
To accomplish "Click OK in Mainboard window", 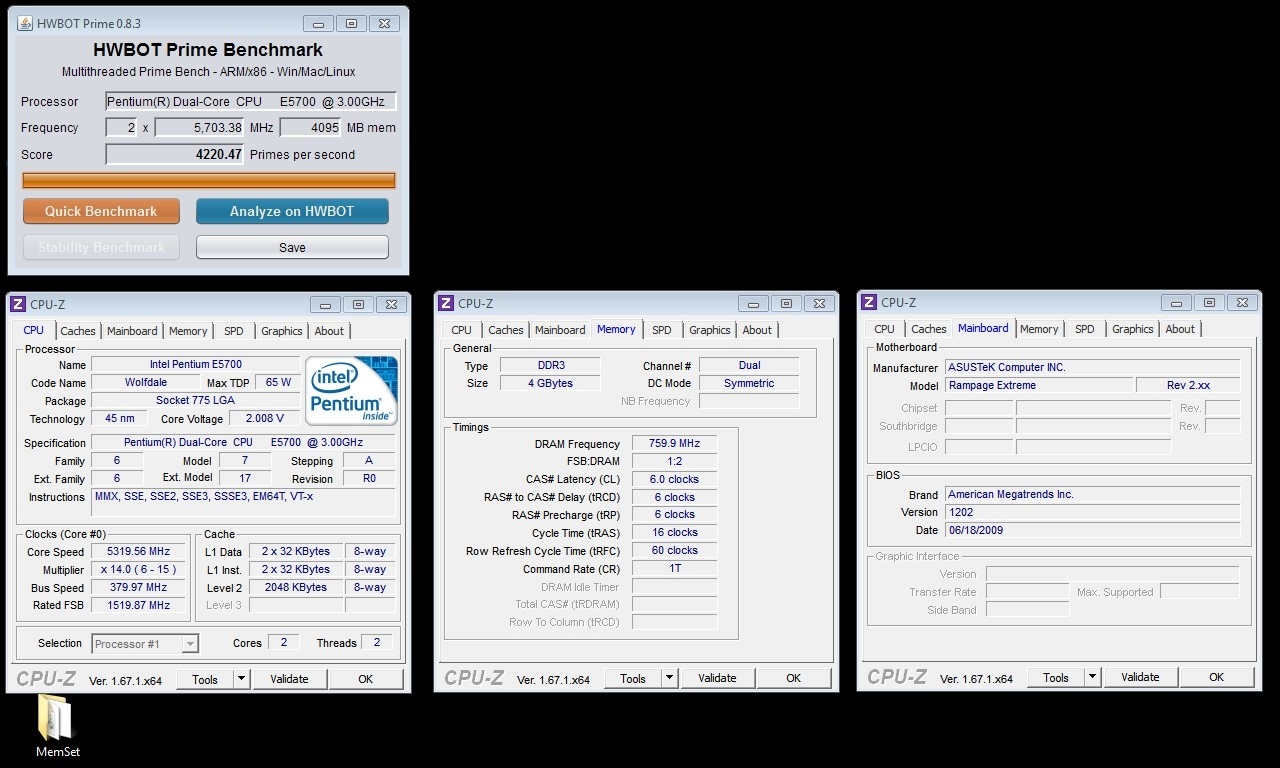I will pyautogui.click(x=1217, y=677).
